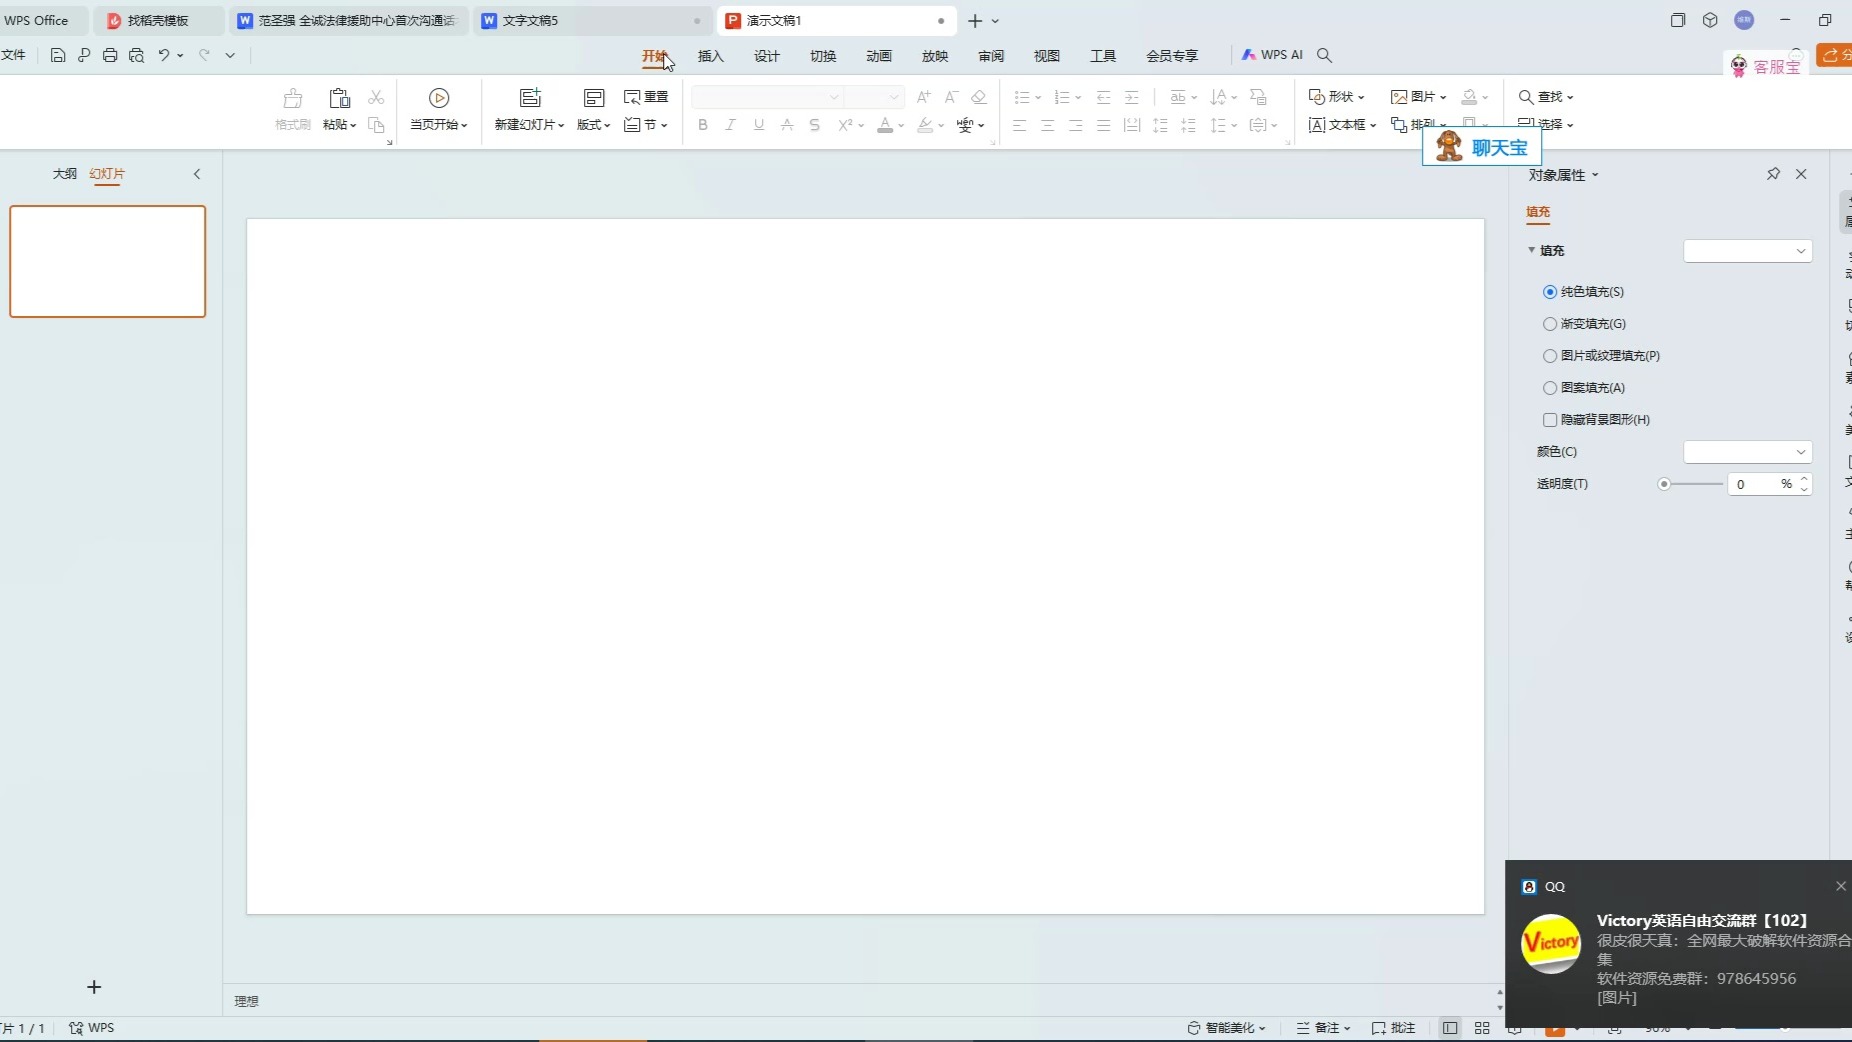The height and width of the screenshot is (1042, 1852).
Task: Switch to the 大纲 outline tab
Action: tap(65, 174)
